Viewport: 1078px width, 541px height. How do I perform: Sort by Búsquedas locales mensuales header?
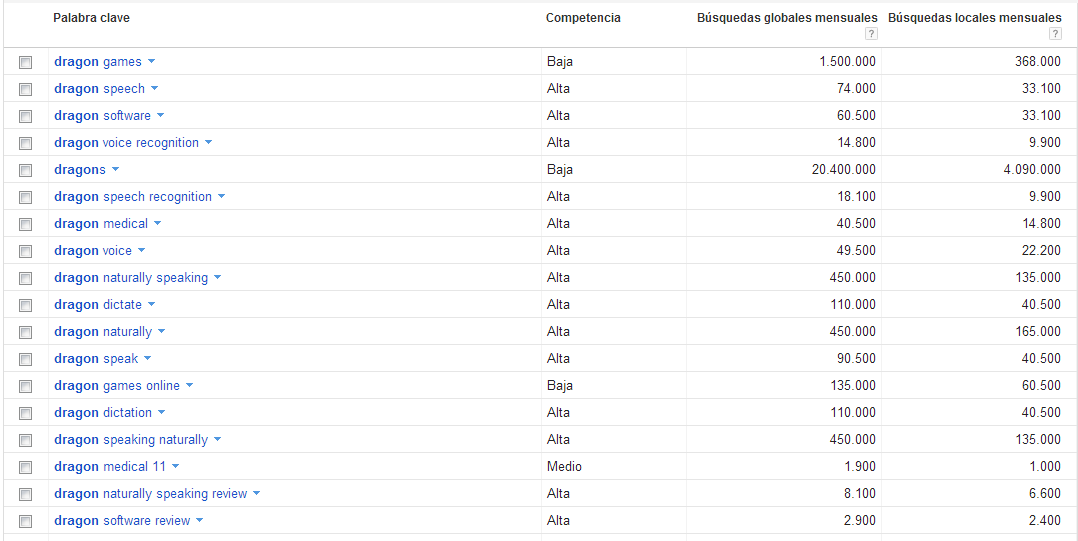974,18
